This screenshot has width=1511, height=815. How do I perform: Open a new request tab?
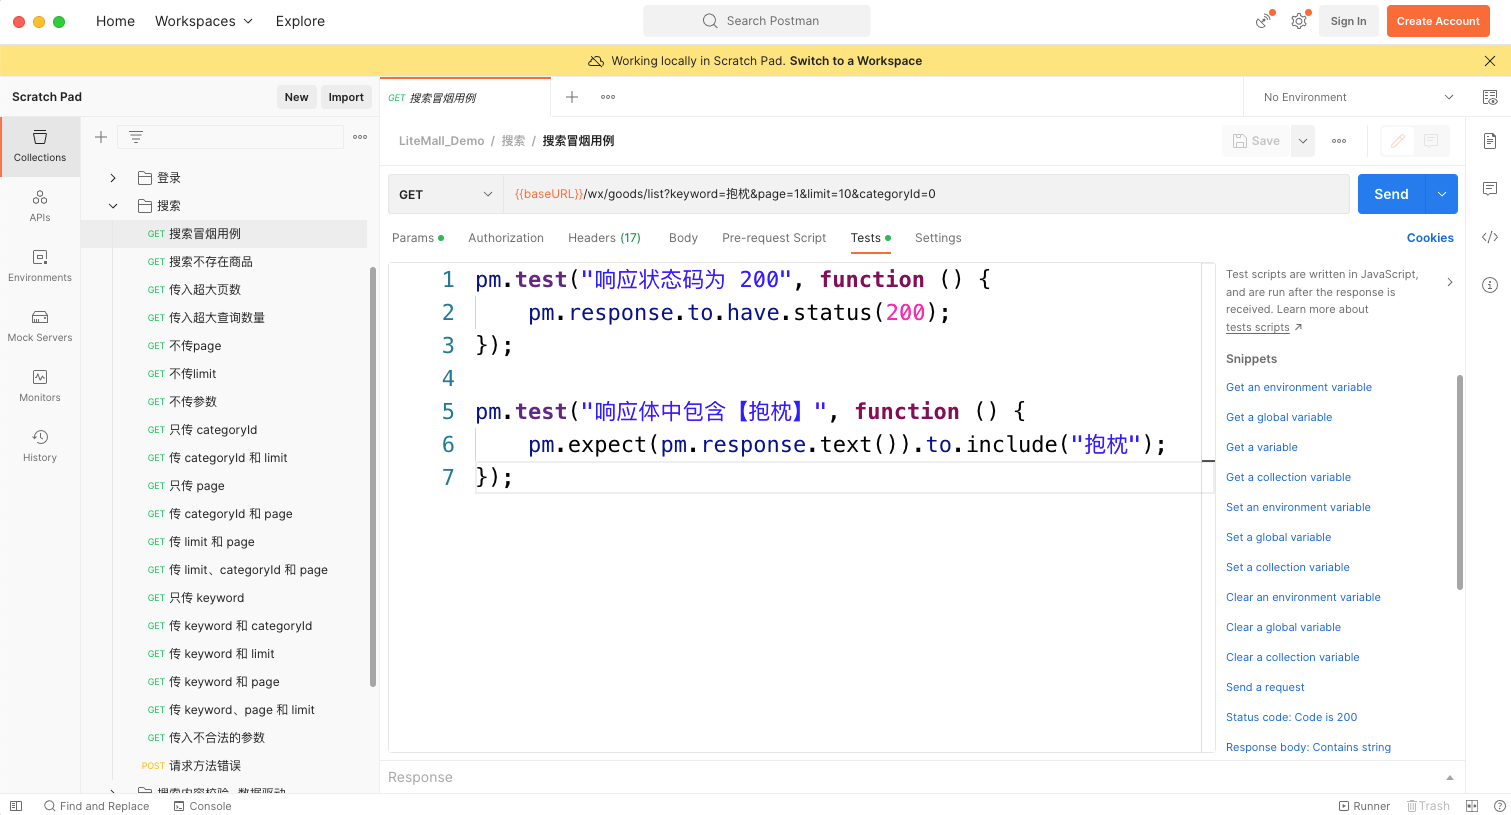[x=572, y=97]
